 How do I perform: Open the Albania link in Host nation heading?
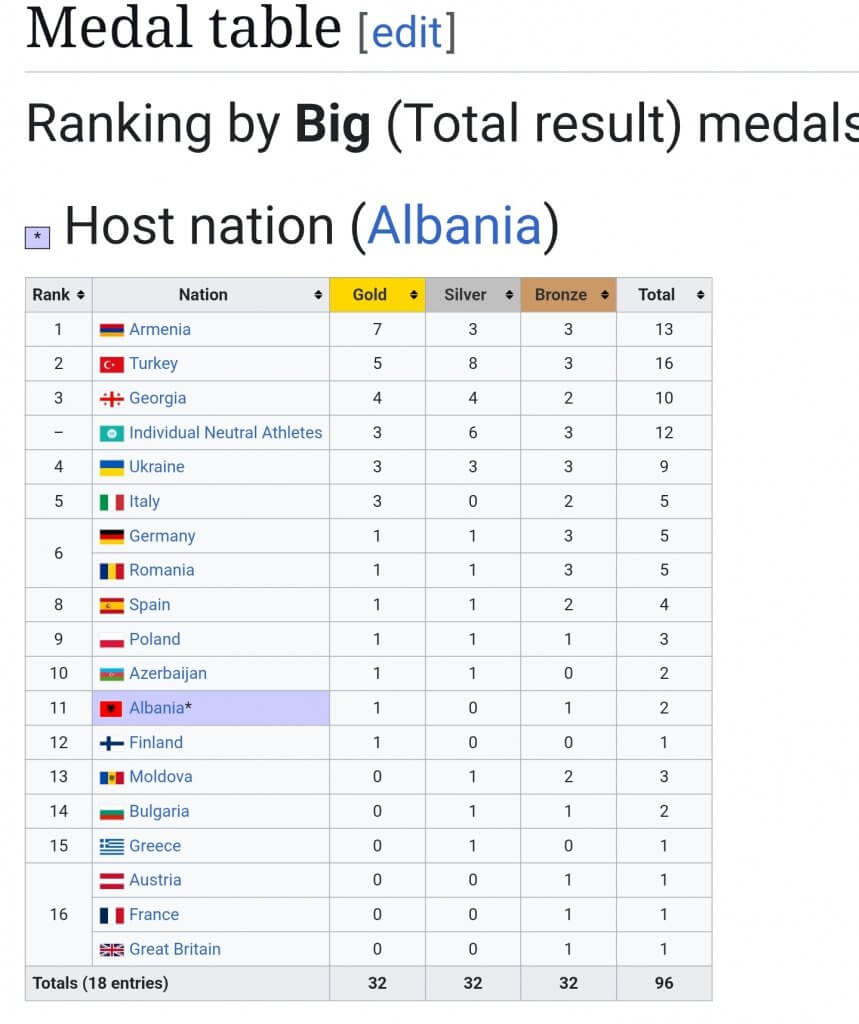[x=454, y=225]
